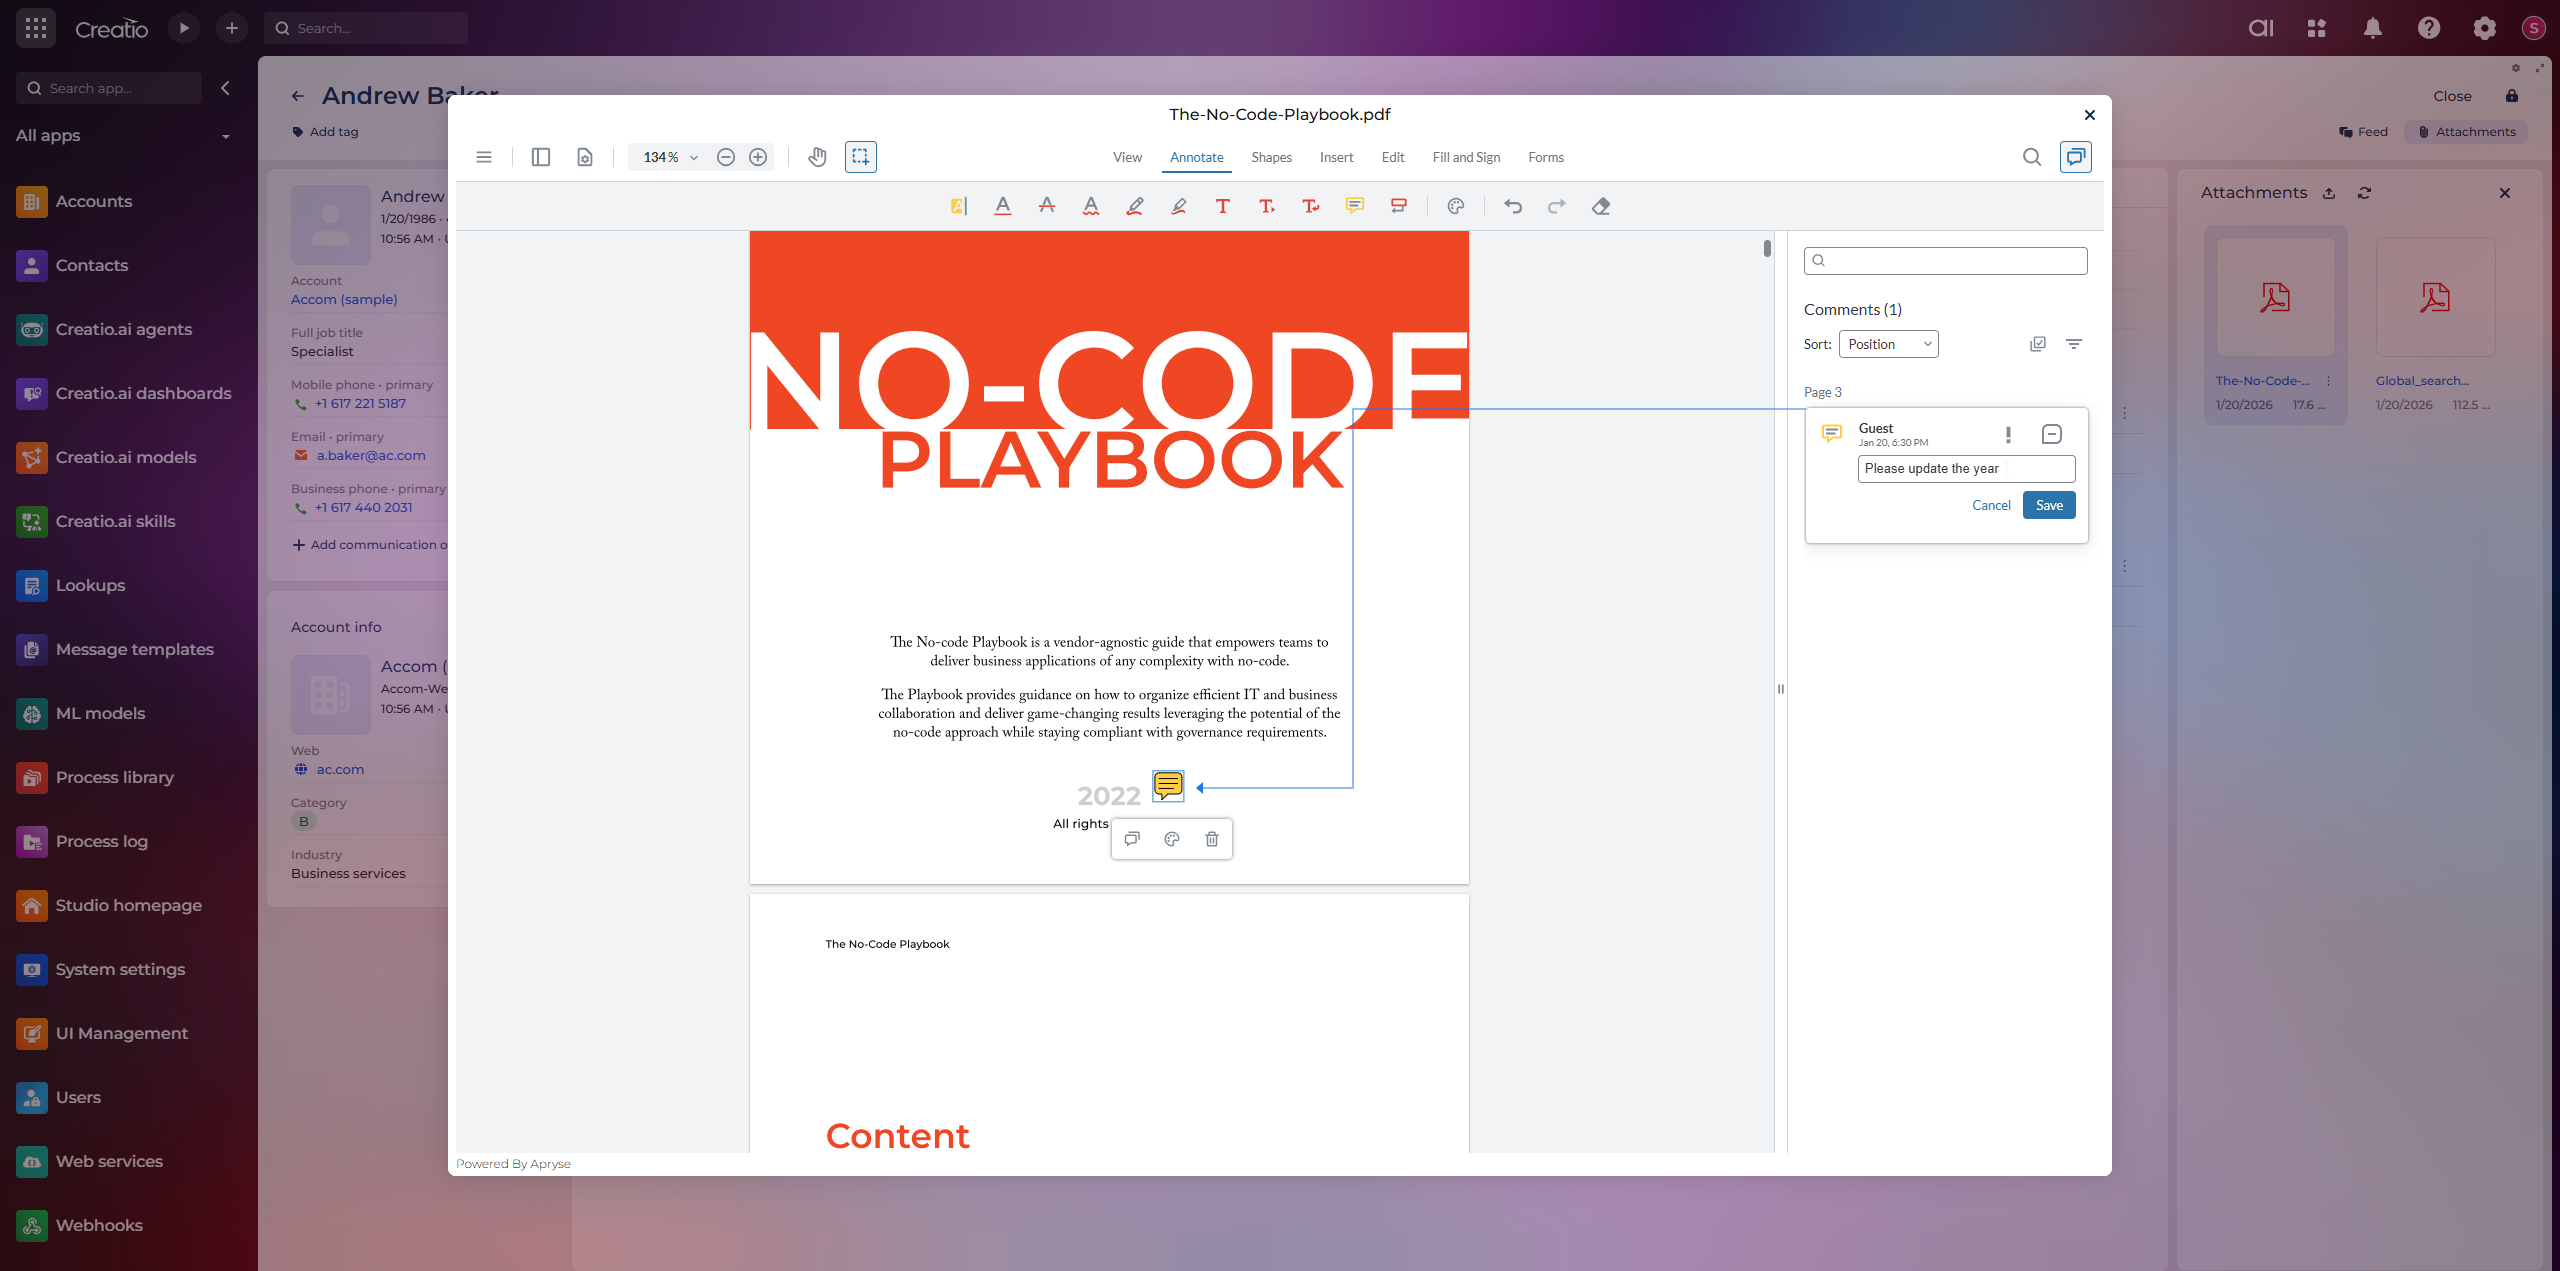
Task: Select the strikeout text tool
Action: click(x=1046, y=206)
